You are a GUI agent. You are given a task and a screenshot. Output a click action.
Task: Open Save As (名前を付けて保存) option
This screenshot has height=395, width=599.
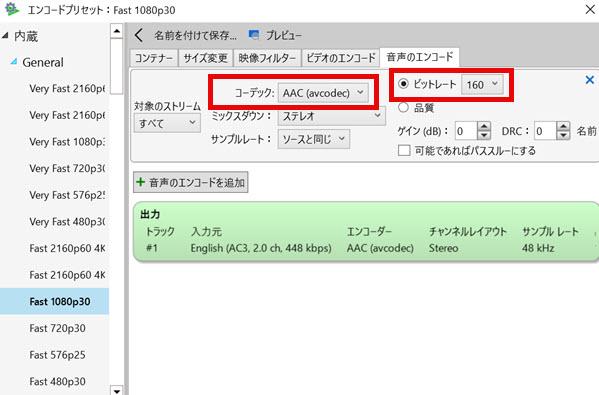click(x=195, y=36)
